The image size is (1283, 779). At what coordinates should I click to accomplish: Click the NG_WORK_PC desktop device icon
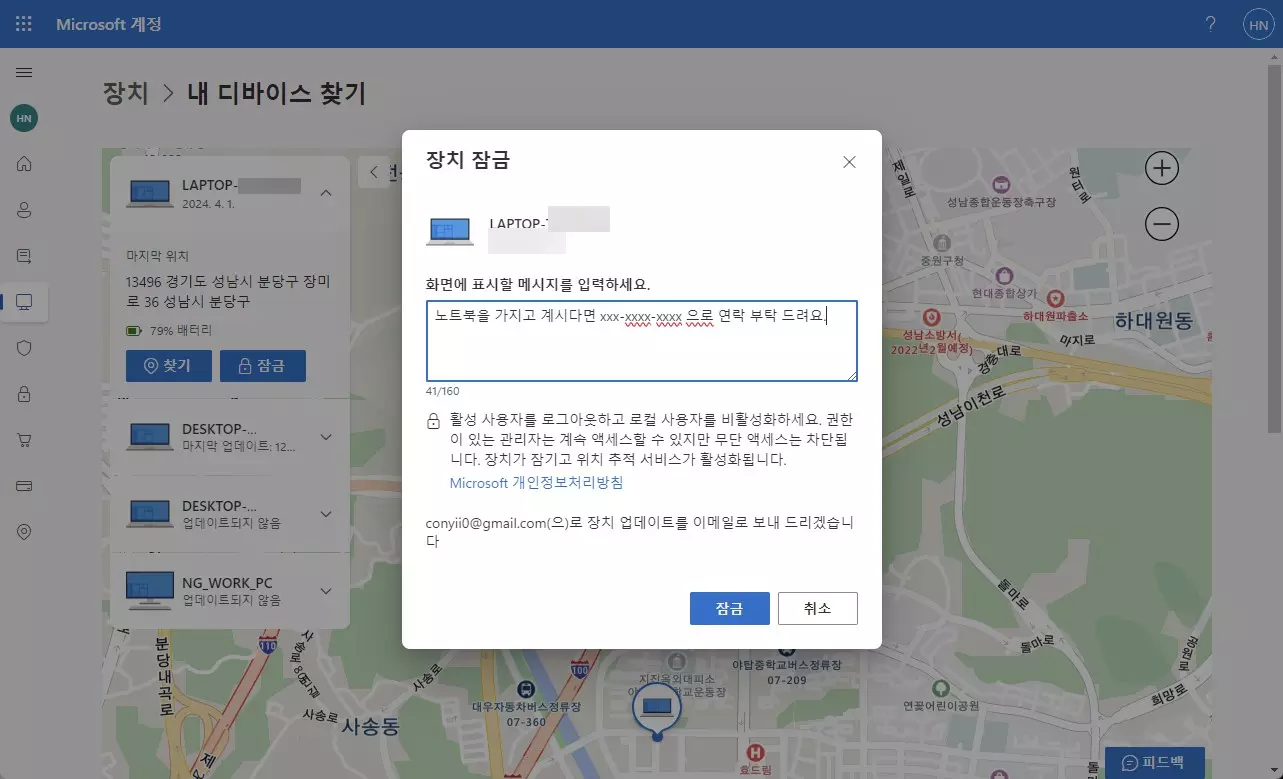[x=150, y=591]
